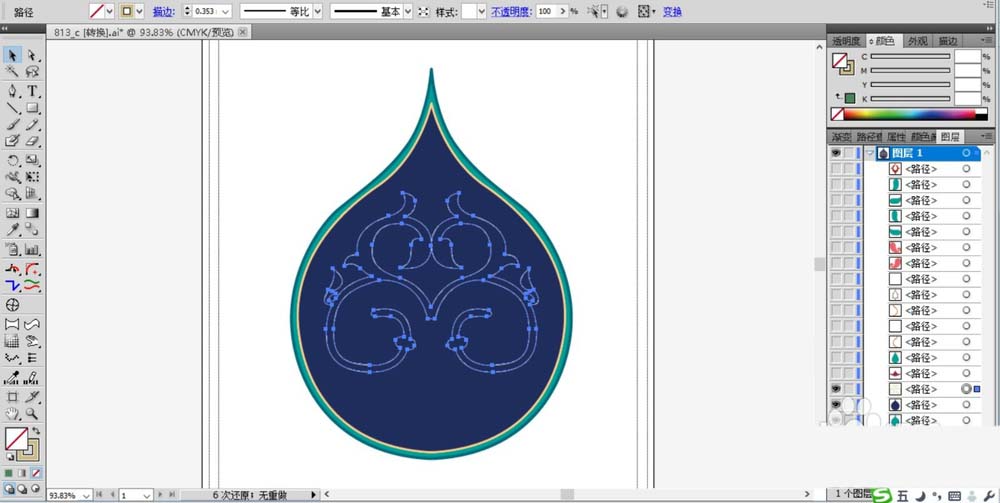This screenshot has width=1000, height=503.
Task: Click target circle of selected cream path
Action: point(966,389)
